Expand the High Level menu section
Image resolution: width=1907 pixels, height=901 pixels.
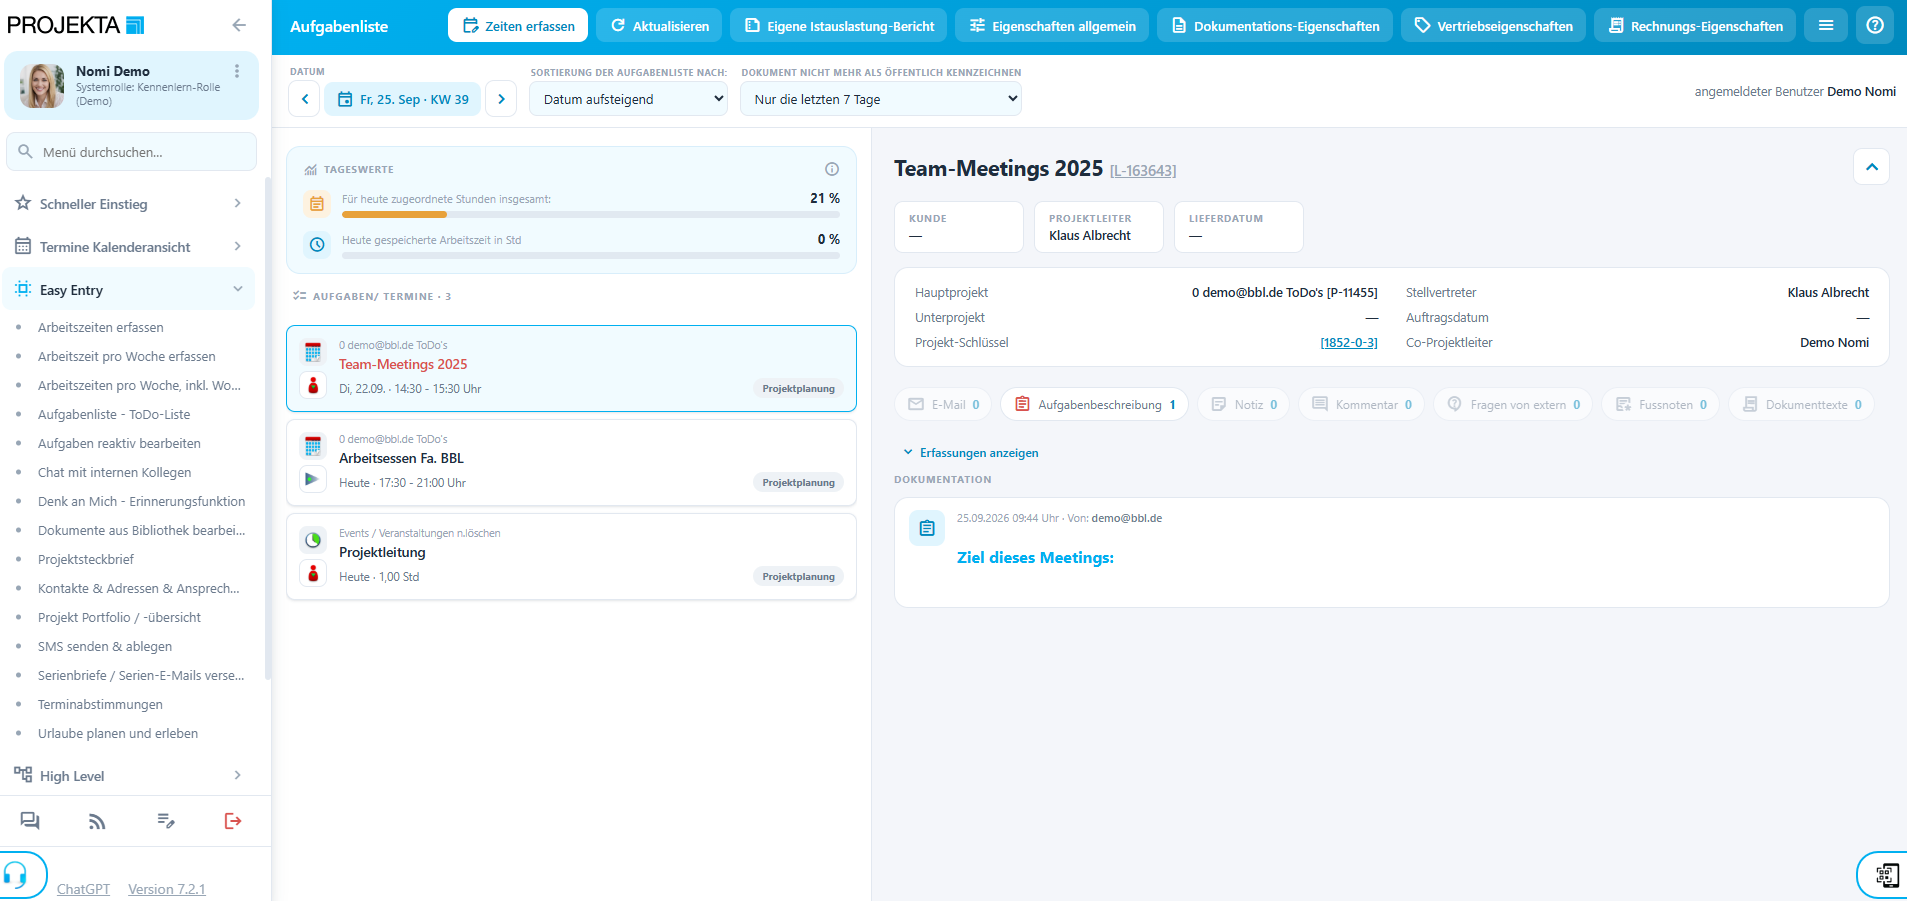pyautogui.click(x=129, y=776)
